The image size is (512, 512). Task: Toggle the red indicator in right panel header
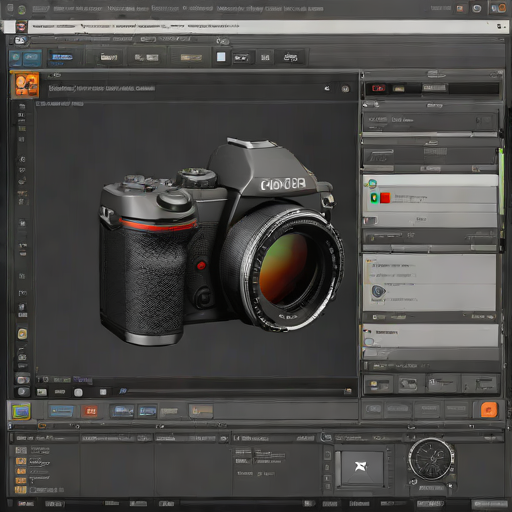click(x=378, y=88)
